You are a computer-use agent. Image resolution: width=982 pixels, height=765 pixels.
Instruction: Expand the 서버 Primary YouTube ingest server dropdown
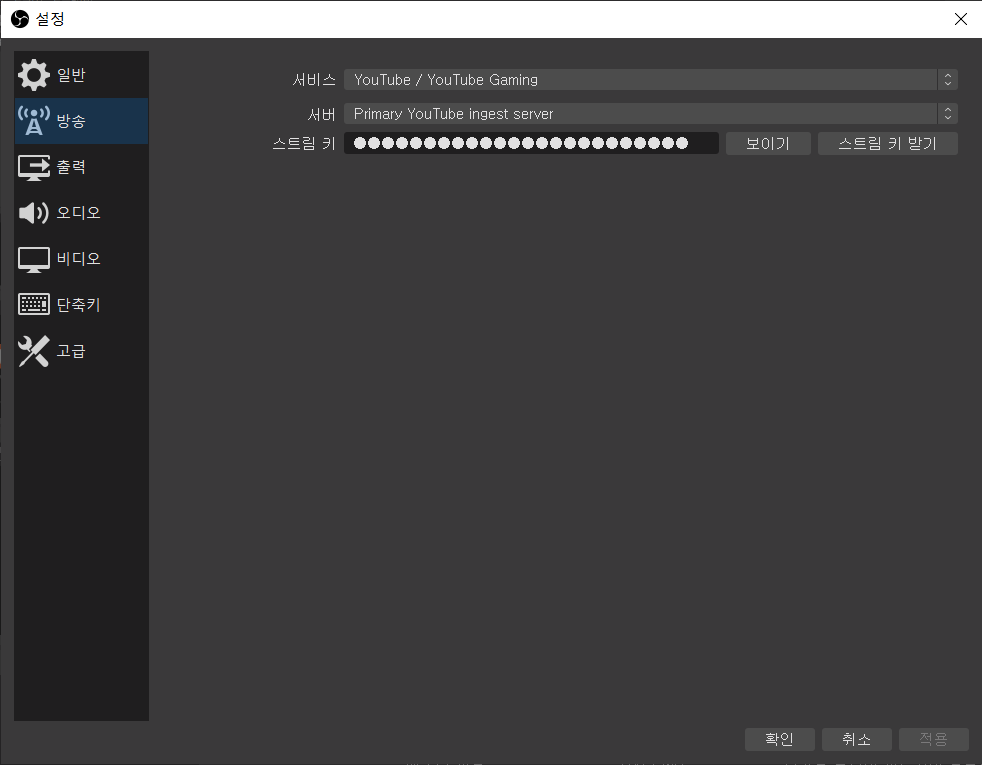point(640,114)
